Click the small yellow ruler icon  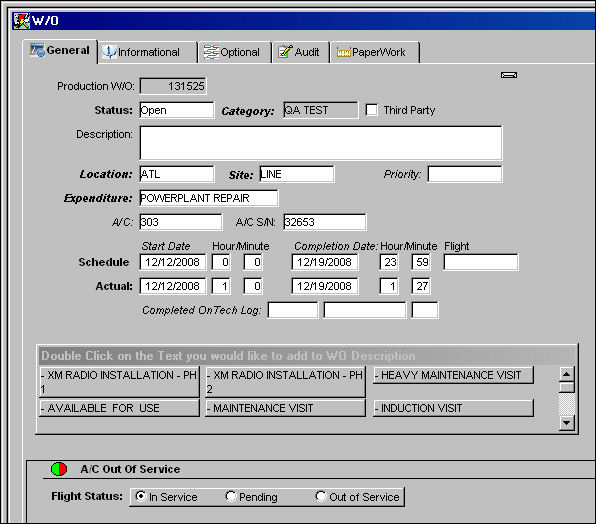pos(509,75)
